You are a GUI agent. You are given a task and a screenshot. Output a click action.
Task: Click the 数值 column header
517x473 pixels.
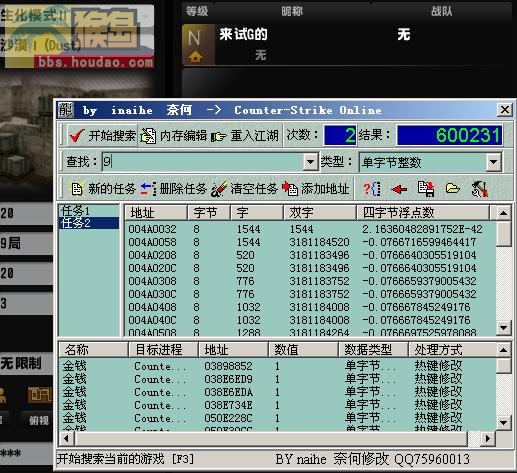(x=303, y=350)
